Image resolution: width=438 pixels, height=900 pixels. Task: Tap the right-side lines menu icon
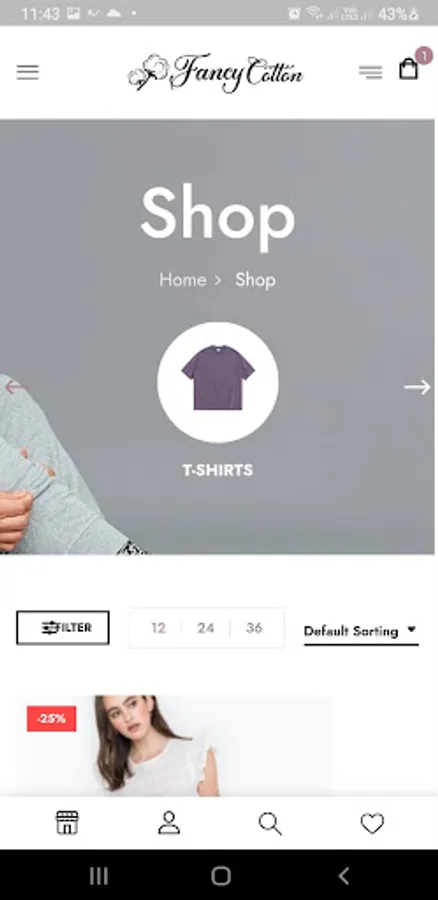(x=371, y=72)
